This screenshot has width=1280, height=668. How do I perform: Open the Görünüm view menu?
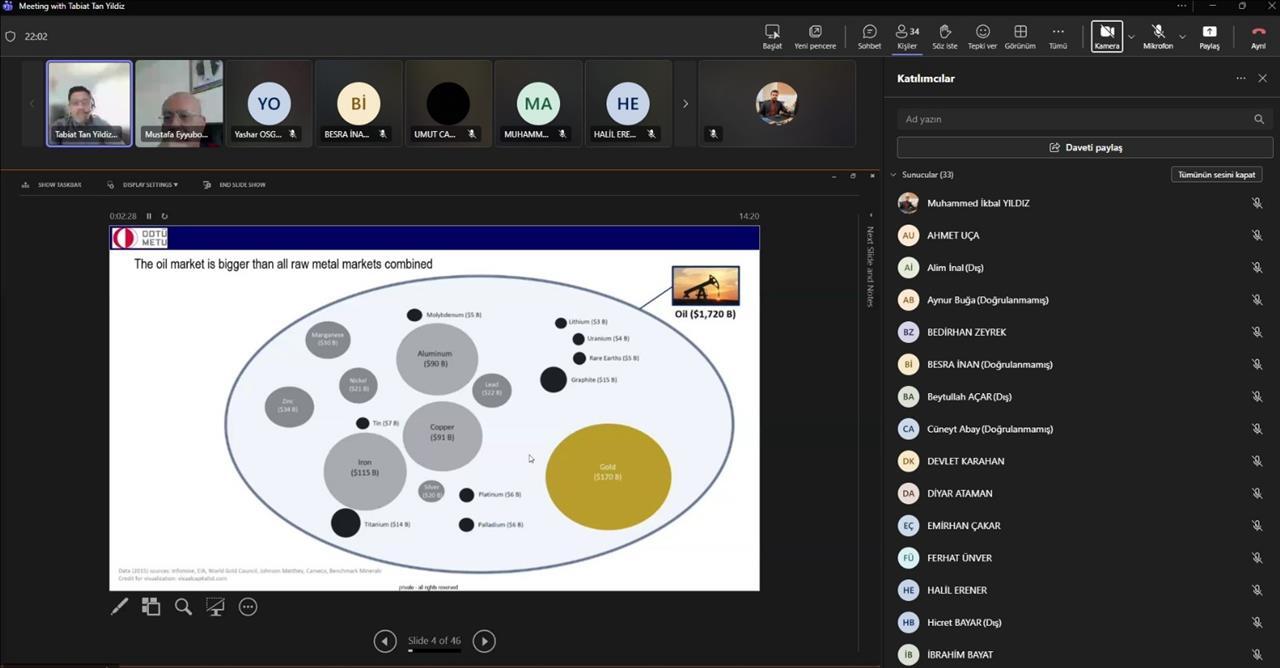pyautogui.click(x=1020, y=36)
